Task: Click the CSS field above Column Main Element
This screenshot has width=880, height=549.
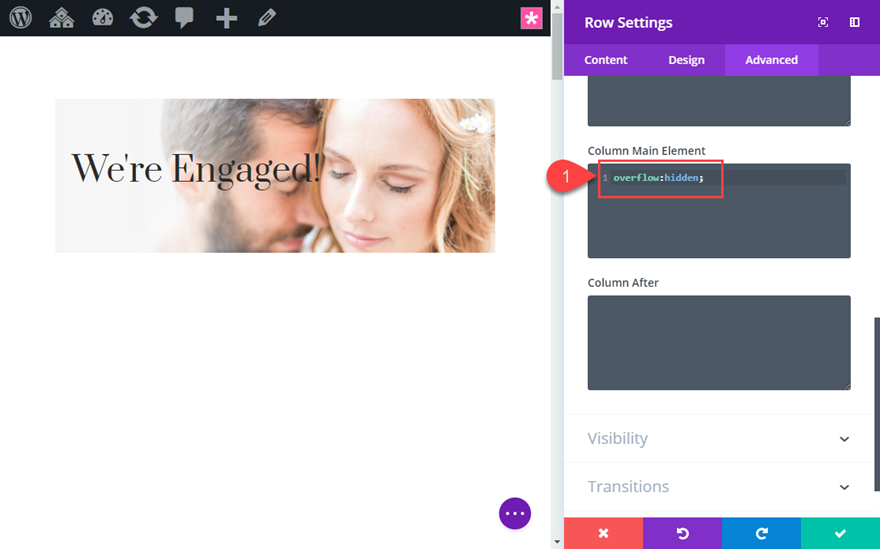Action: (x=719, y=101)
